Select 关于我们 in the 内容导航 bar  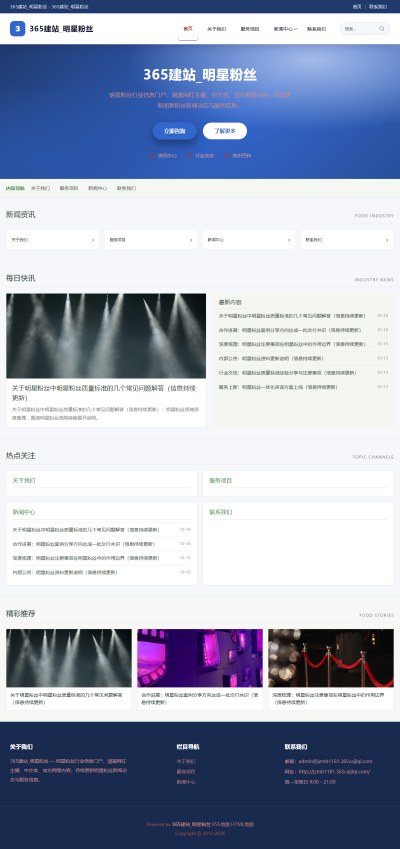pyautogui.click(x=40, y=188)
